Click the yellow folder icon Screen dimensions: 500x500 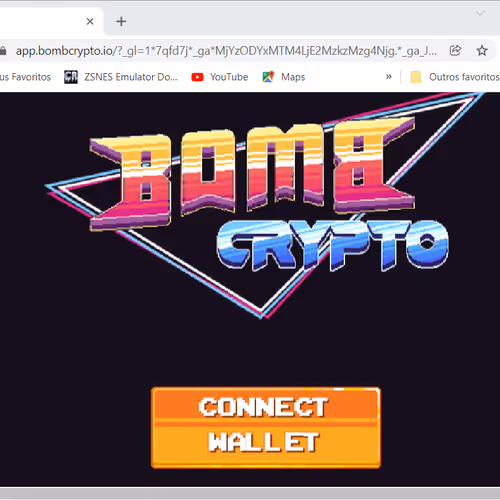click(416, 77)
